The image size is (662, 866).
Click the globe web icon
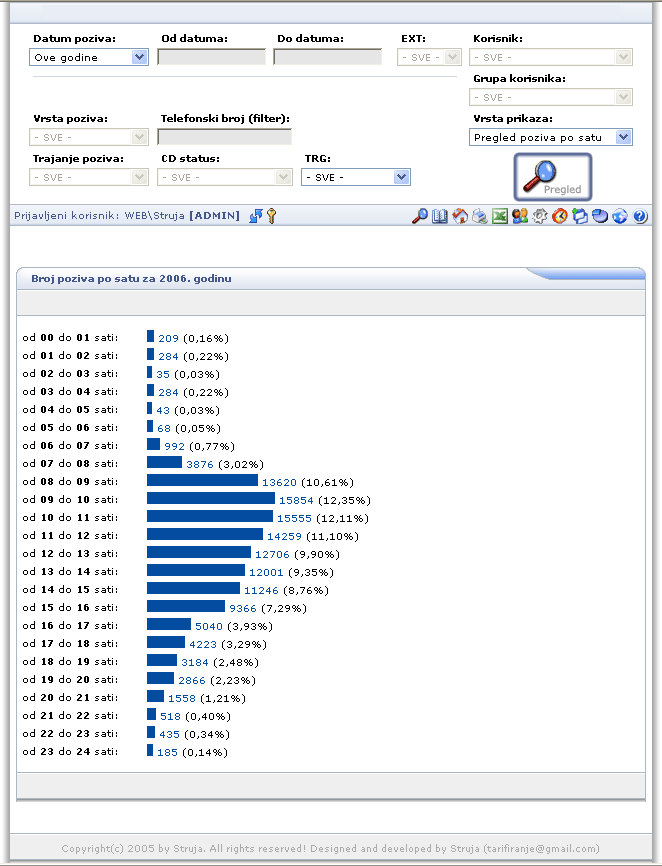click(619, 216)
